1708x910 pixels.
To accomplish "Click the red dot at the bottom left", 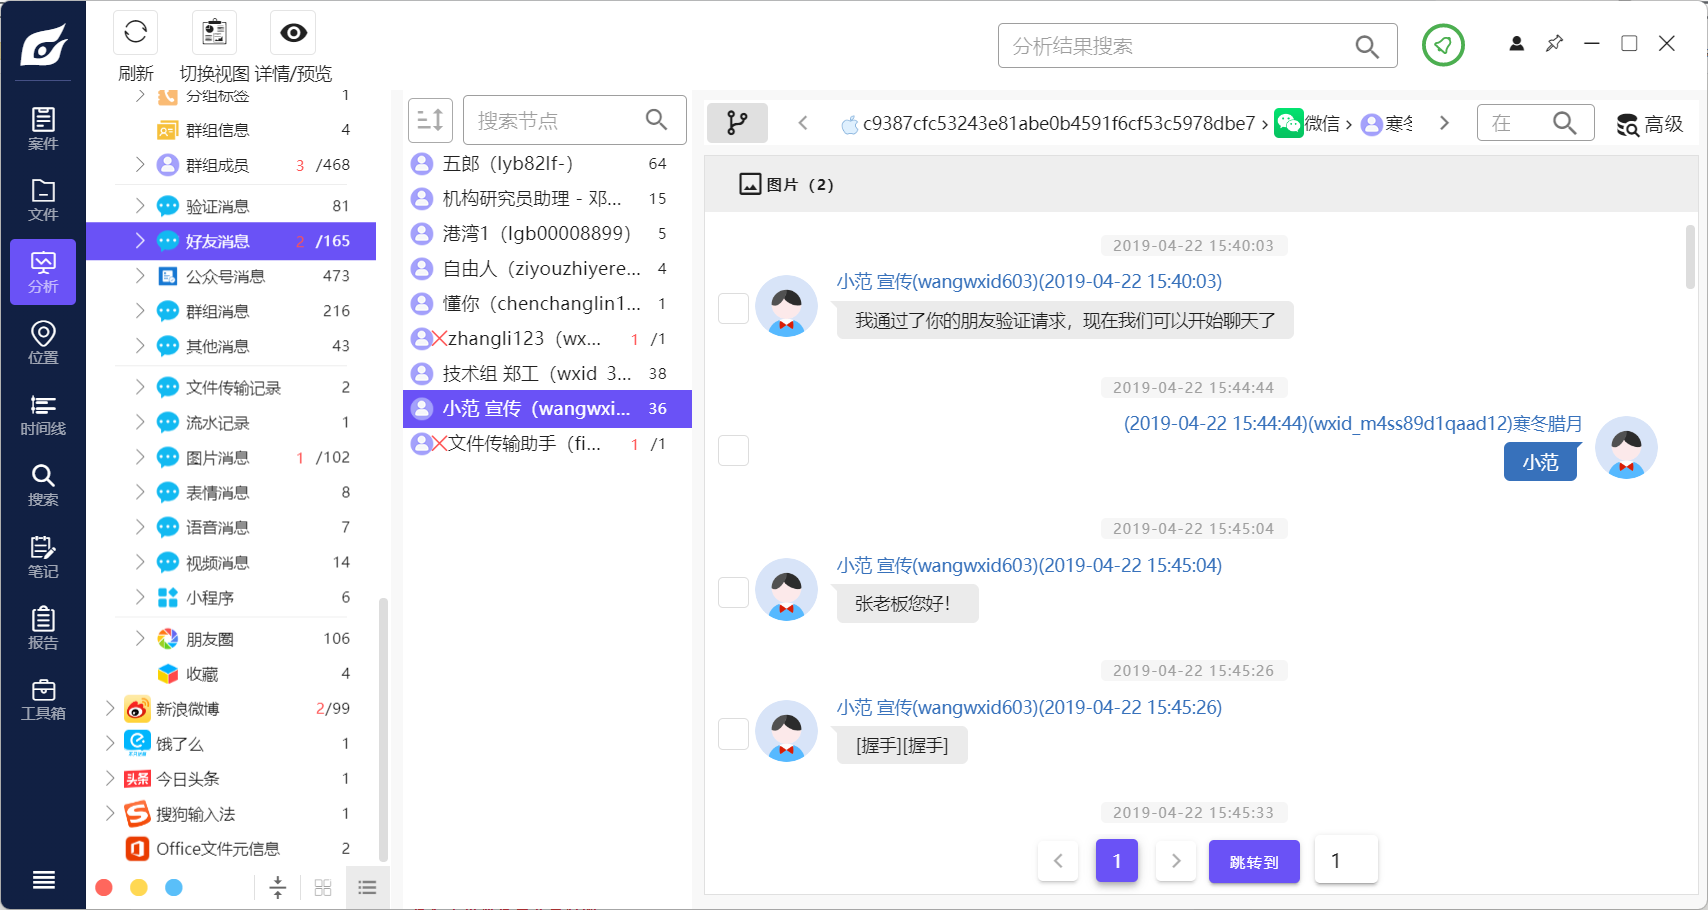I will (104, 886).
